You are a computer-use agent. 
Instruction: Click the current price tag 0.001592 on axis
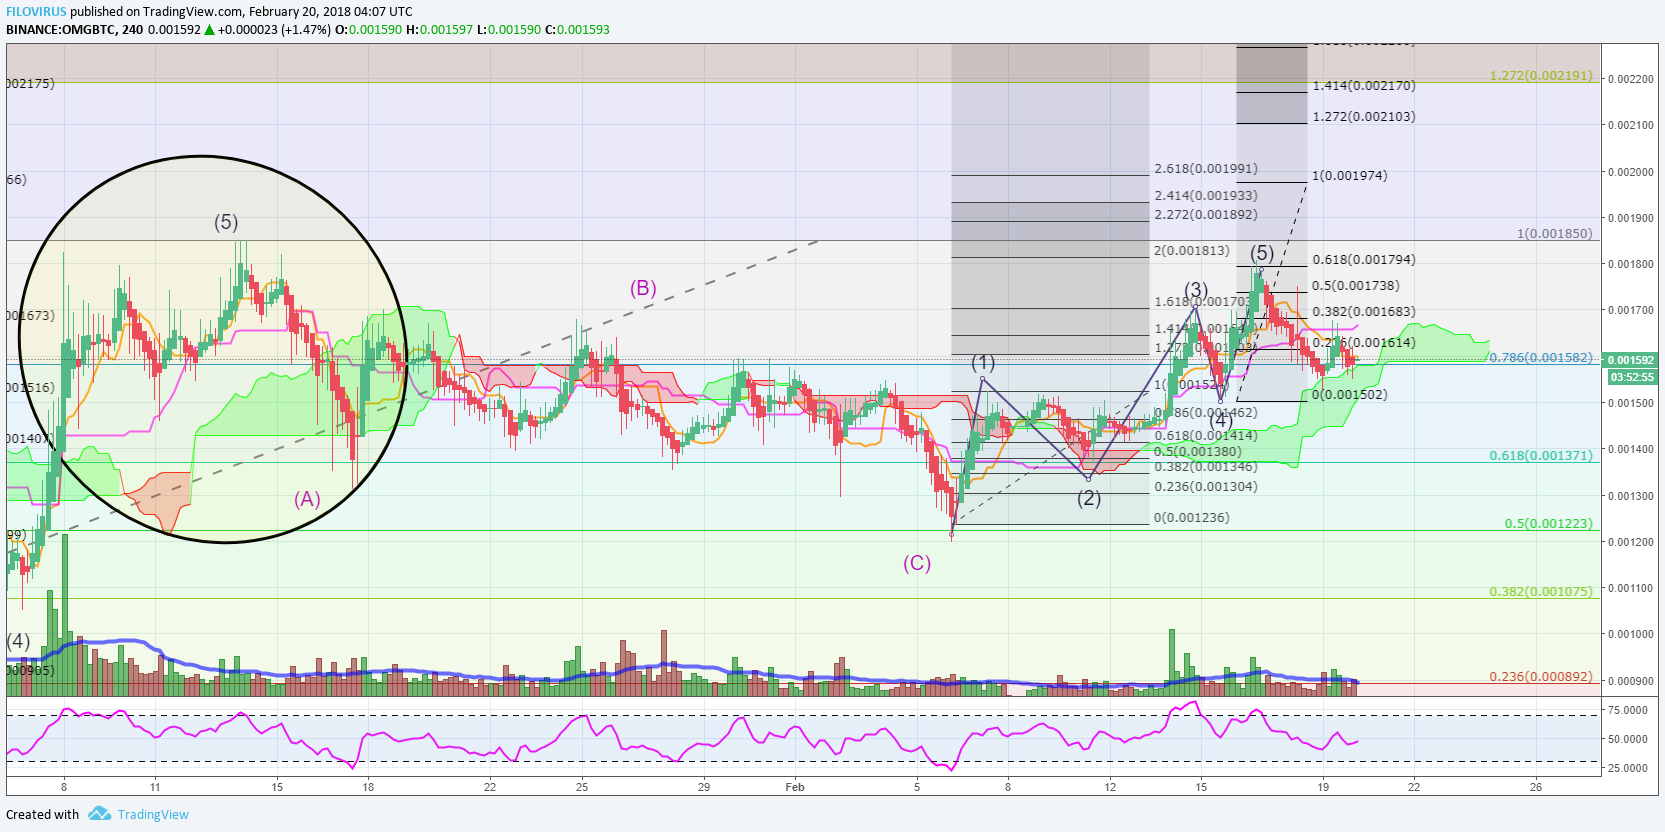tap(1632, 360)
